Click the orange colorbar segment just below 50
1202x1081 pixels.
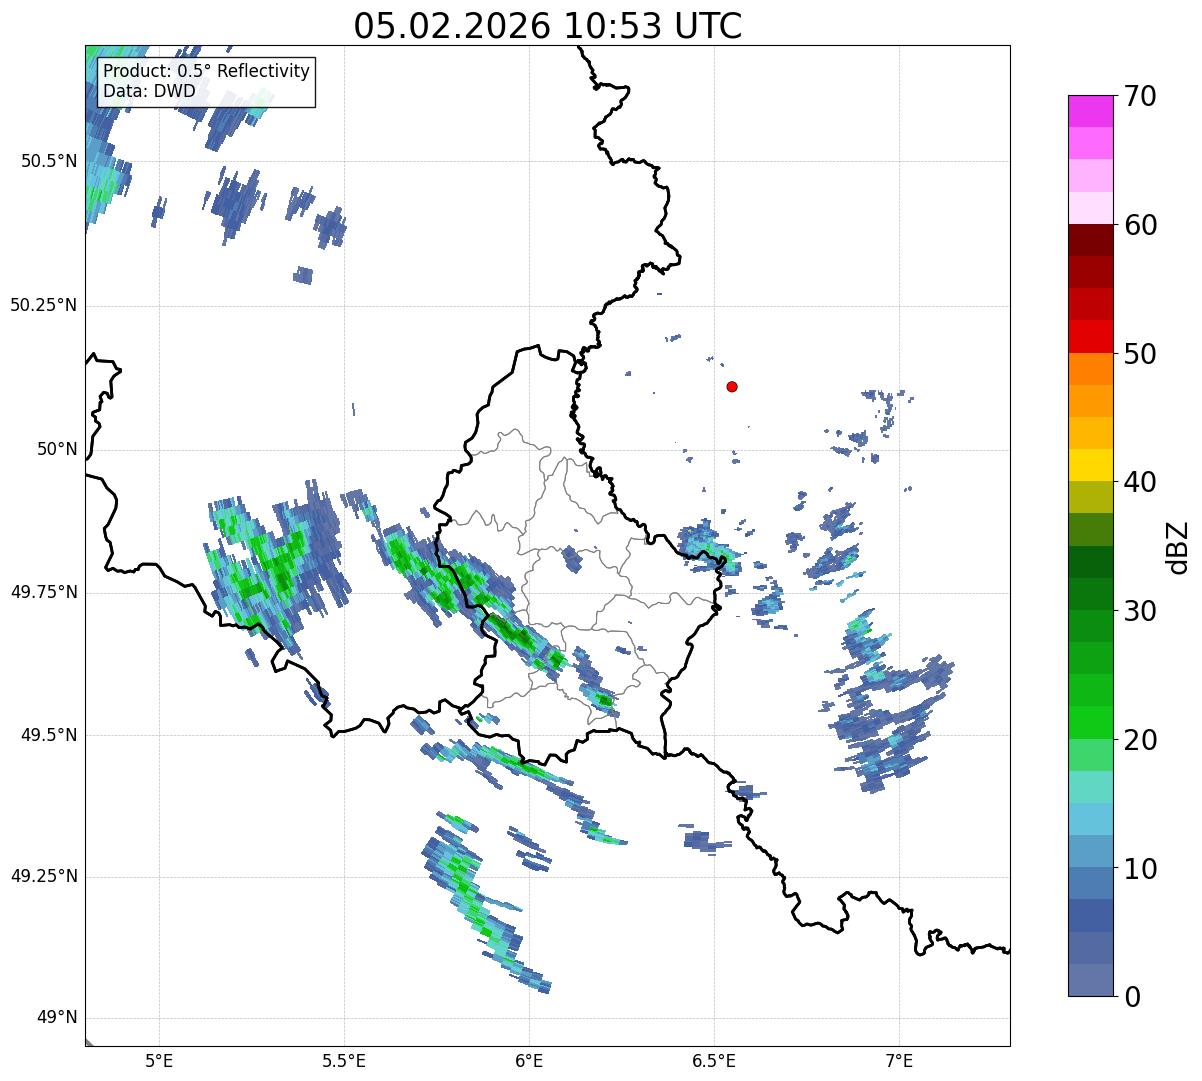(1091, 369)
